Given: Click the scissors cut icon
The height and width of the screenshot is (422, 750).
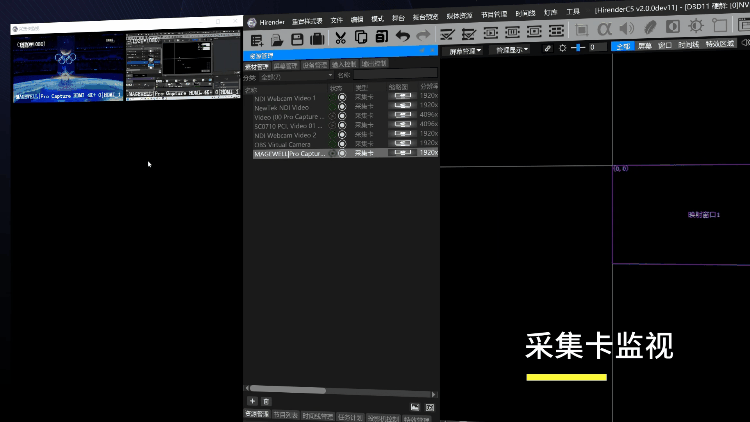Looking at the screenshot, I should [341, 38].
